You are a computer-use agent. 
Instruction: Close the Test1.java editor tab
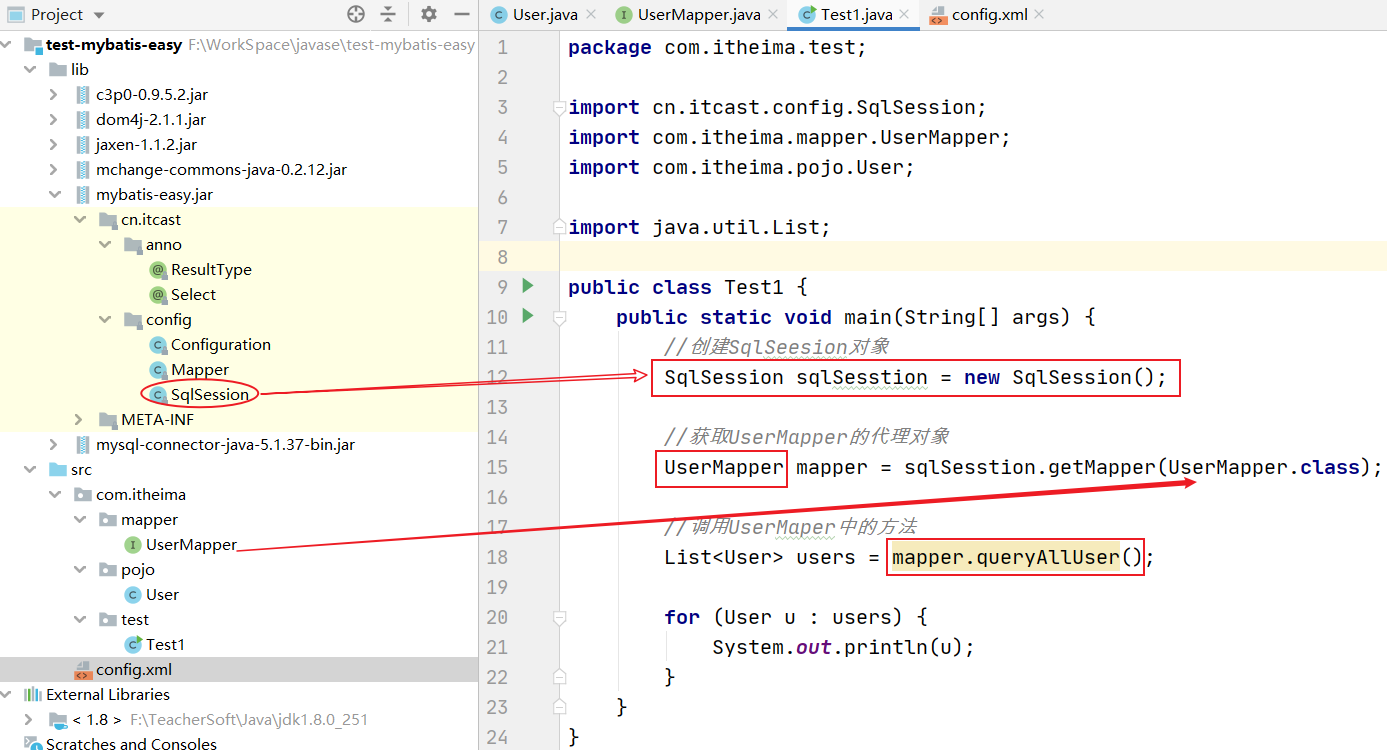point(904,14)
